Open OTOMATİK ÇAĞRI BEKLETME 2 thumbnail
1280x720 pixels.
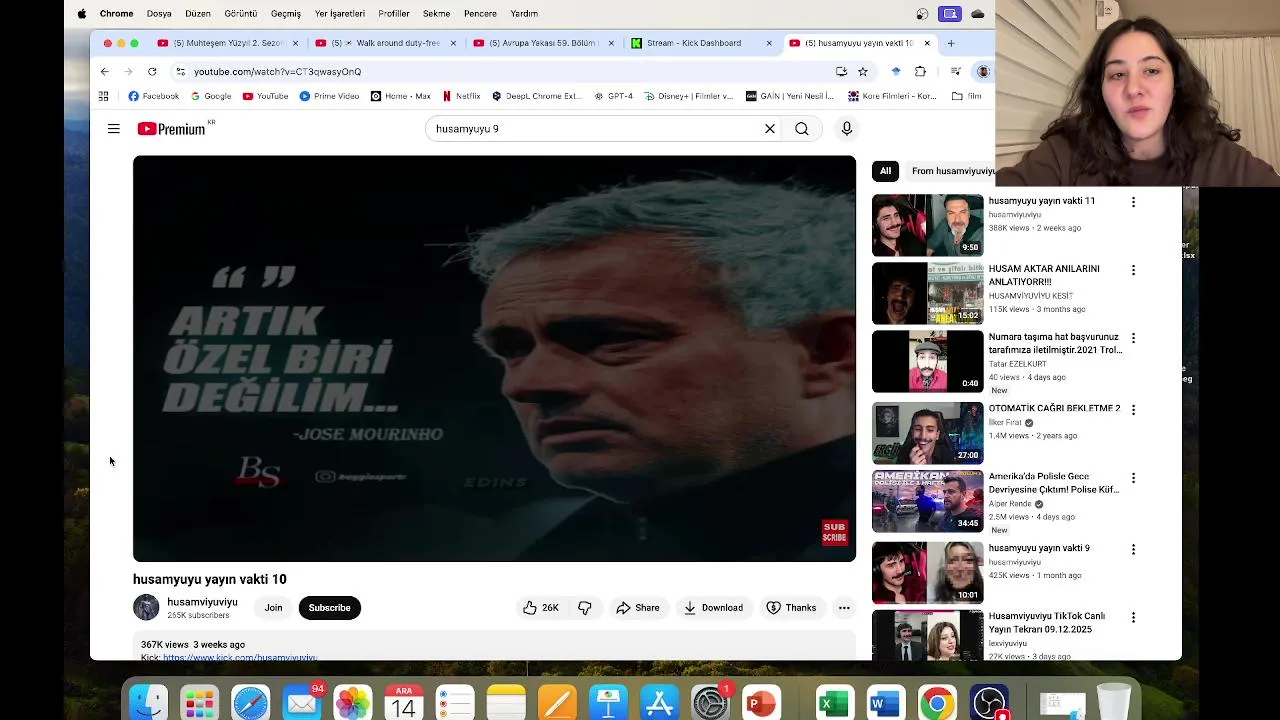click(x=928, y=433)
